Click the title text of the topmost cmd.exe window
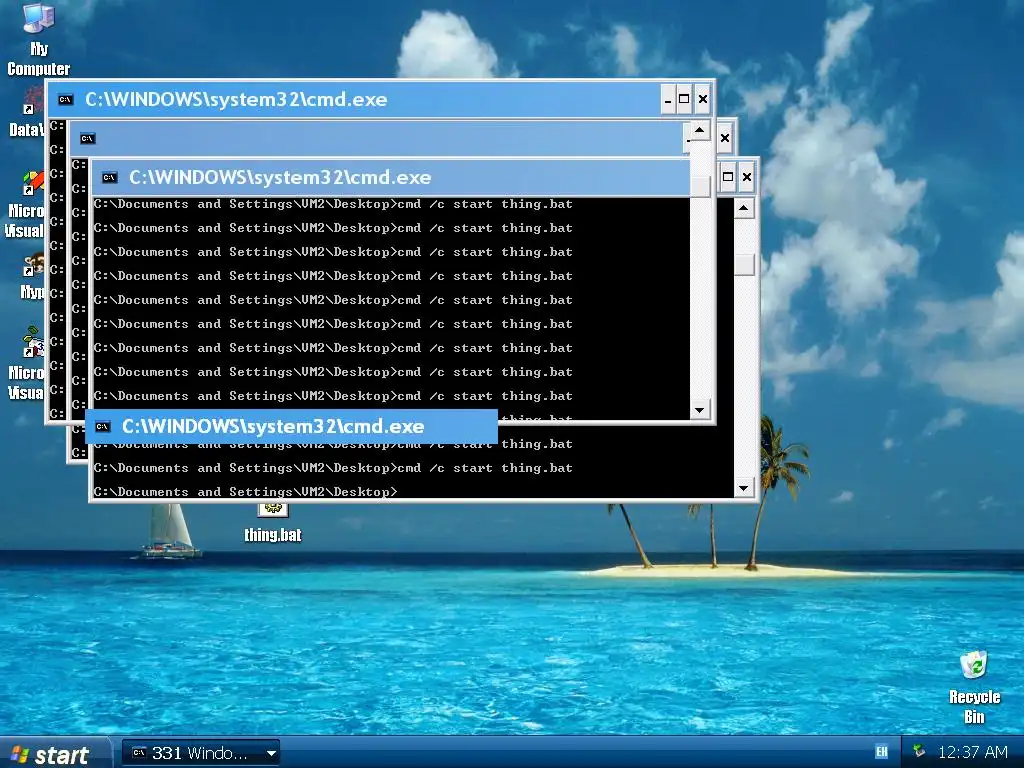1024x768 pixels. (x=236, y=99)
